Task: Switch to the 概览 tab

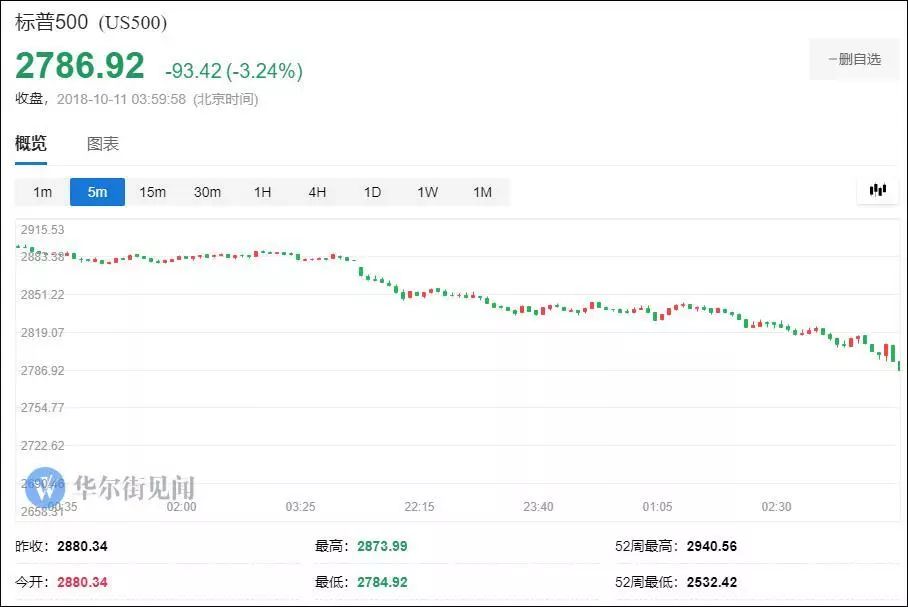Action: (30, 143)
